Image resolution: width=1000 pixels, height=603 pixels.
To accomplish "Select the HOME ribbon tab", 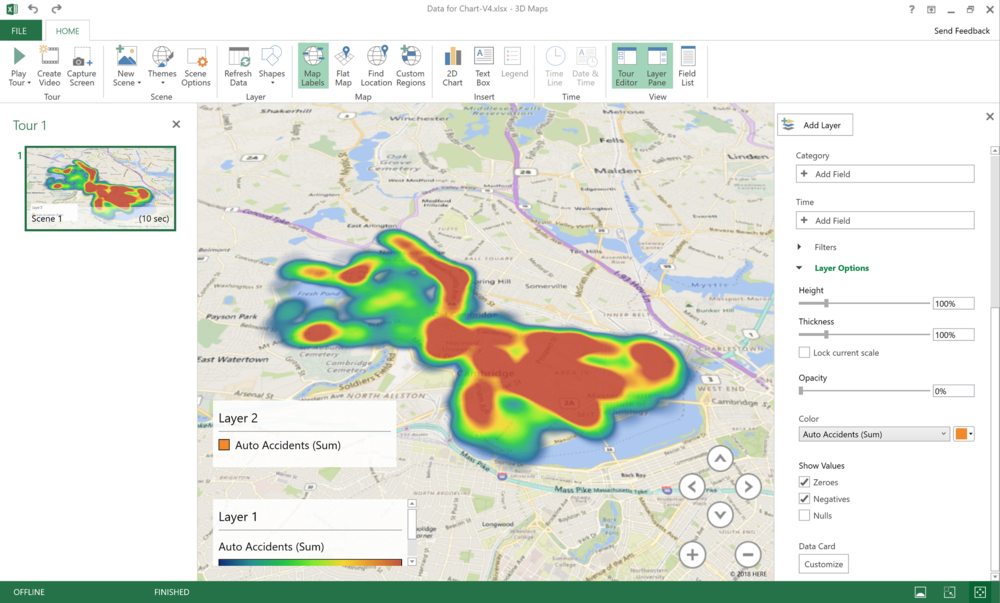I will (67, 30).
